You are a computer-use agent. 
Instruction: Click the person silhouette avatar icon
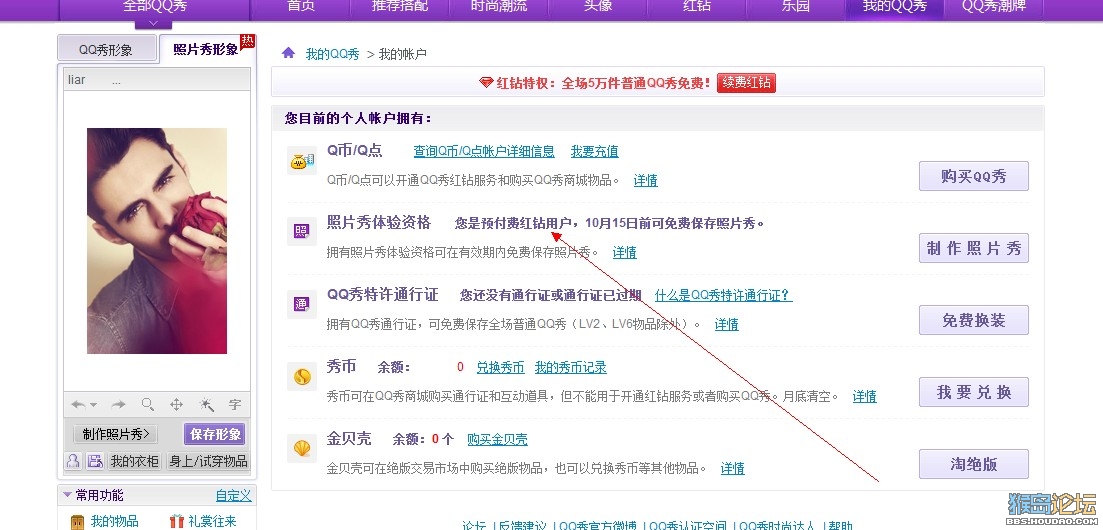pos(73,461)
